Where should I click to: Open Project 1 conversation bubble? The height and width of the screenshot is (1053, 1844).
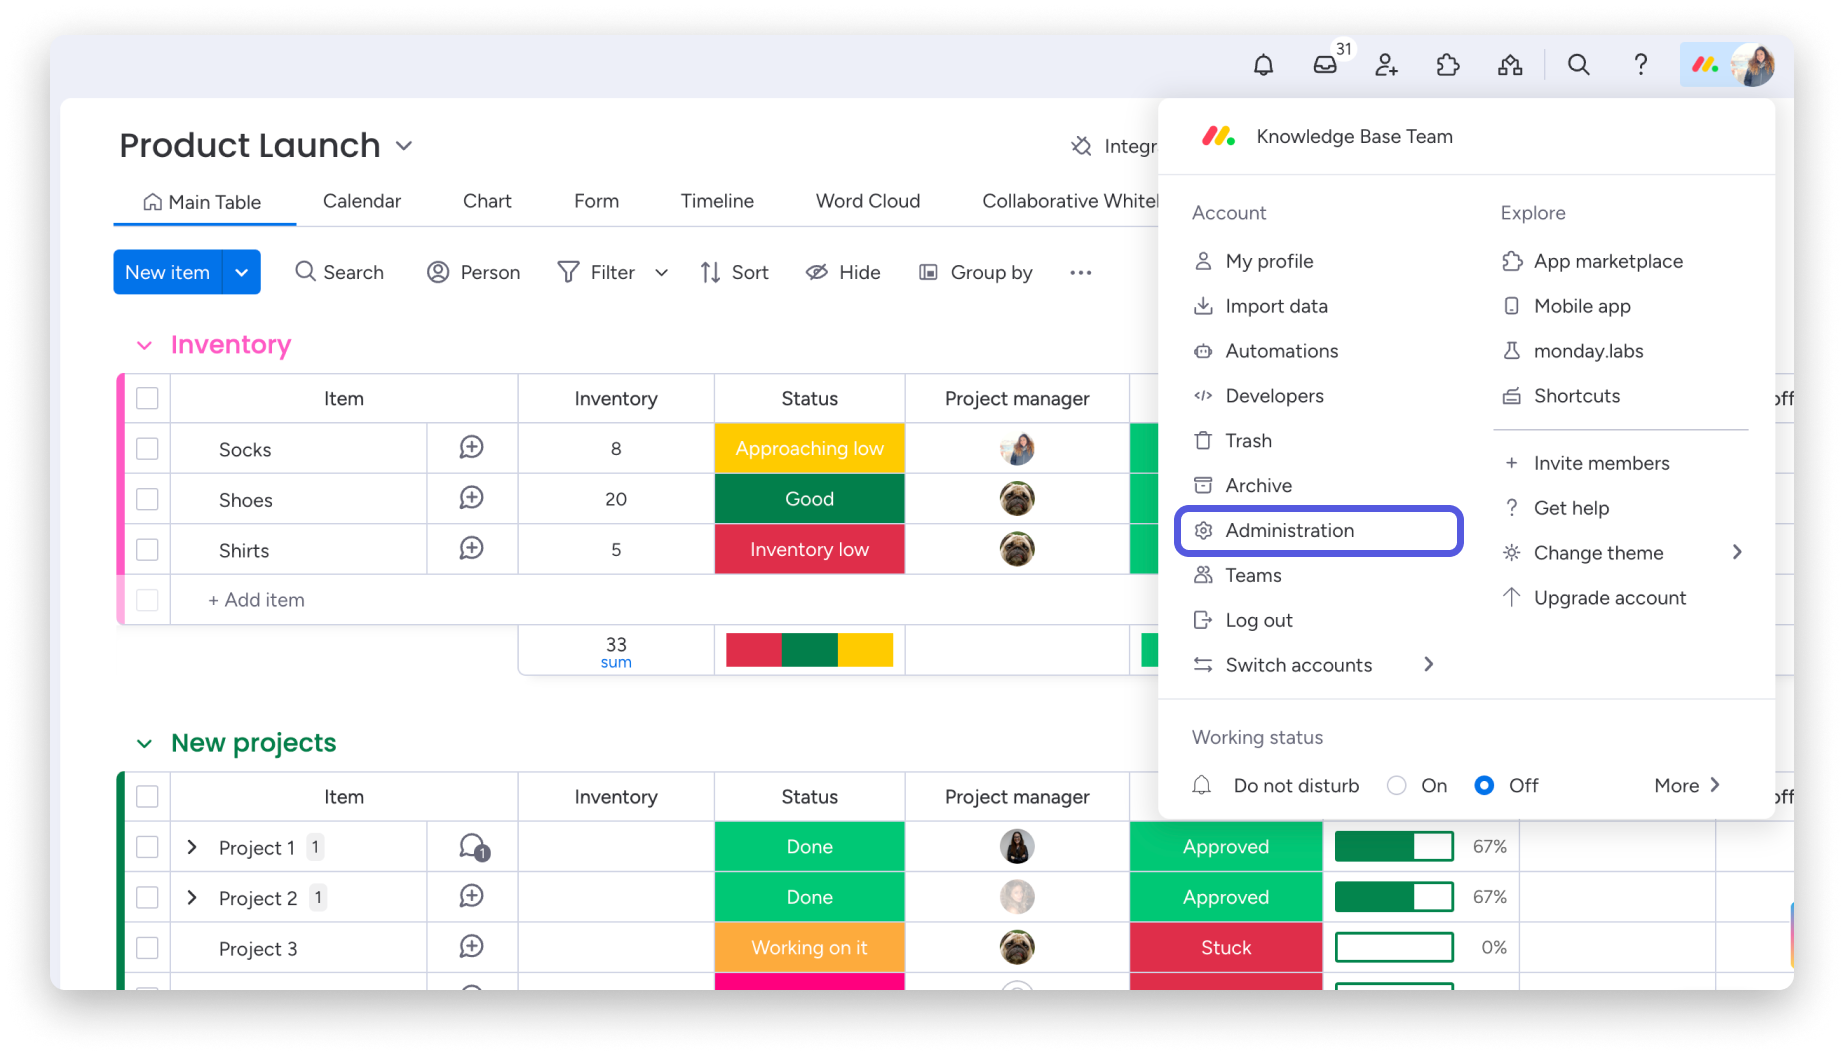473,847
